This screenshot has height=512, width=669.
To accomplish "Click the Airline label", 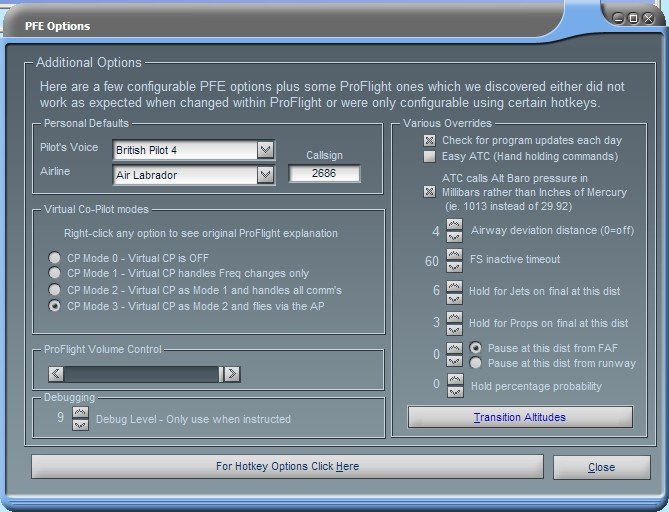I will click(x=55, y=171).
